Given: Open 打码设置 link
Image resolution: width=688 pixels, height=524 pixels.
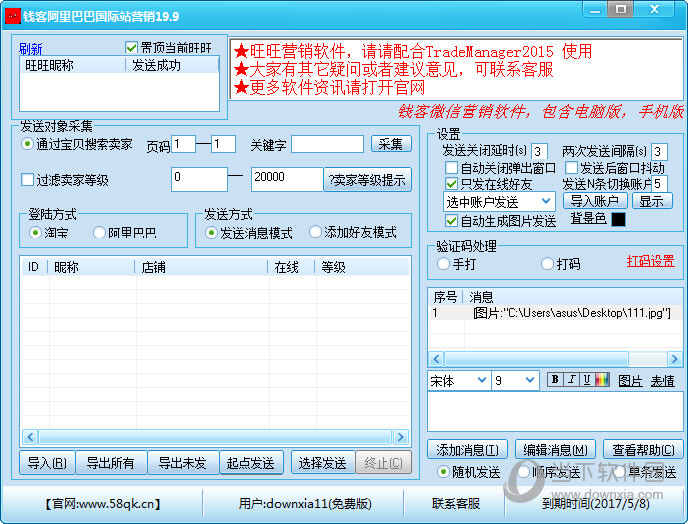Looking at the screenshot, I should coord(651,261).
